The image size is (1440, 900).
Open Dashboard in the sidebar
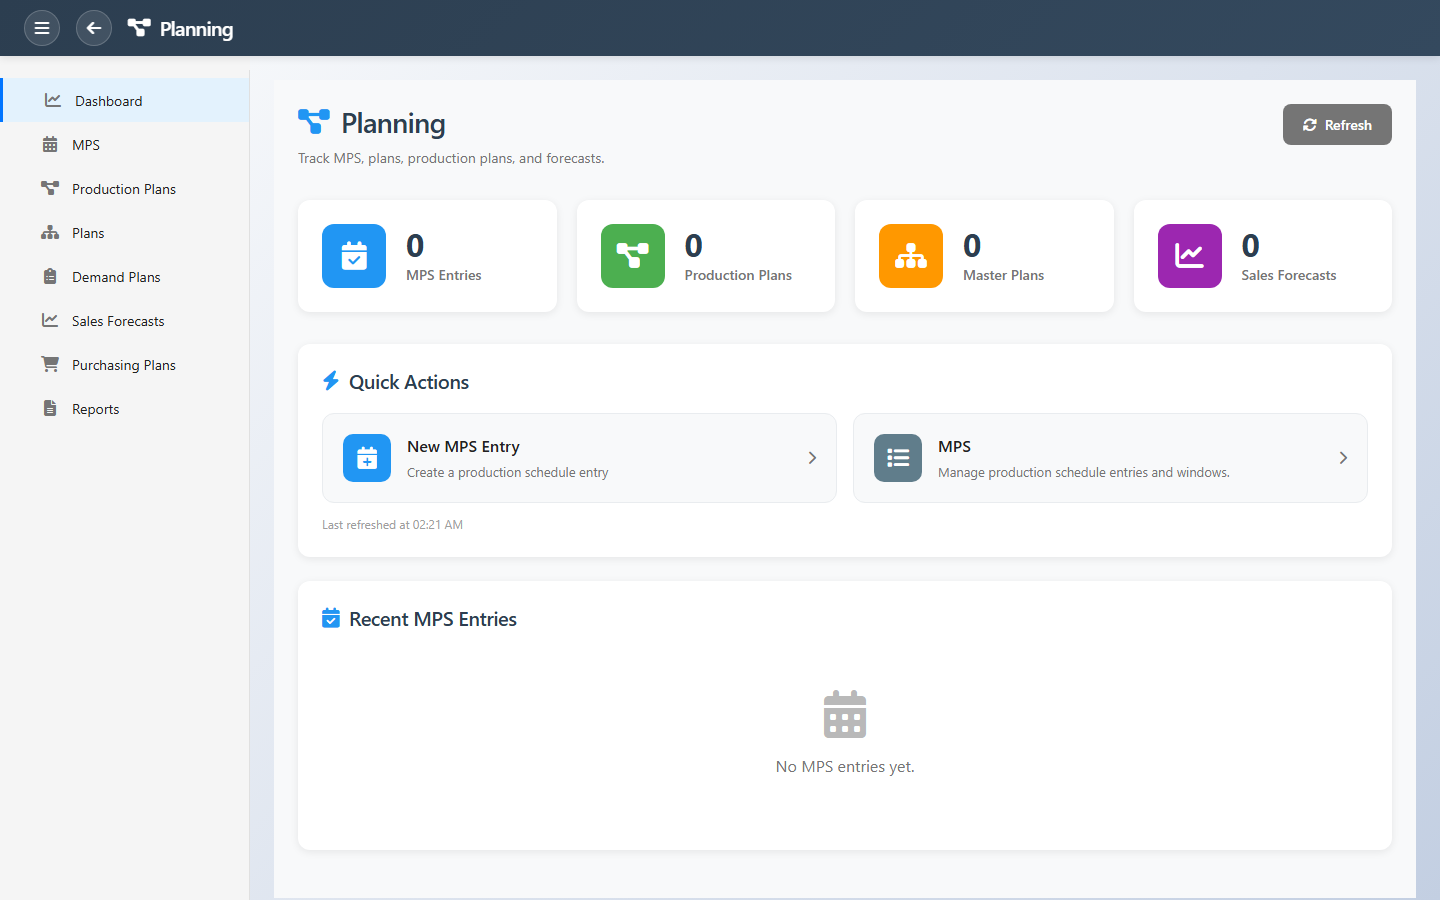click(x=108, y=101)
